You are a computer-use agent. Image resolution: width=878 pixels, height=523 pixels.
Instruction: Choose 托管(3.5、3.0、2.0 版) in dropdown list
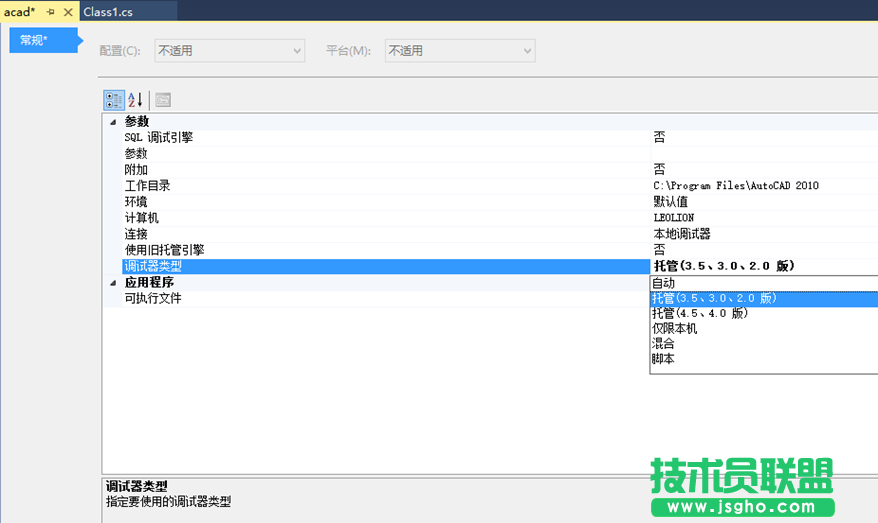[x=764, y=298]
